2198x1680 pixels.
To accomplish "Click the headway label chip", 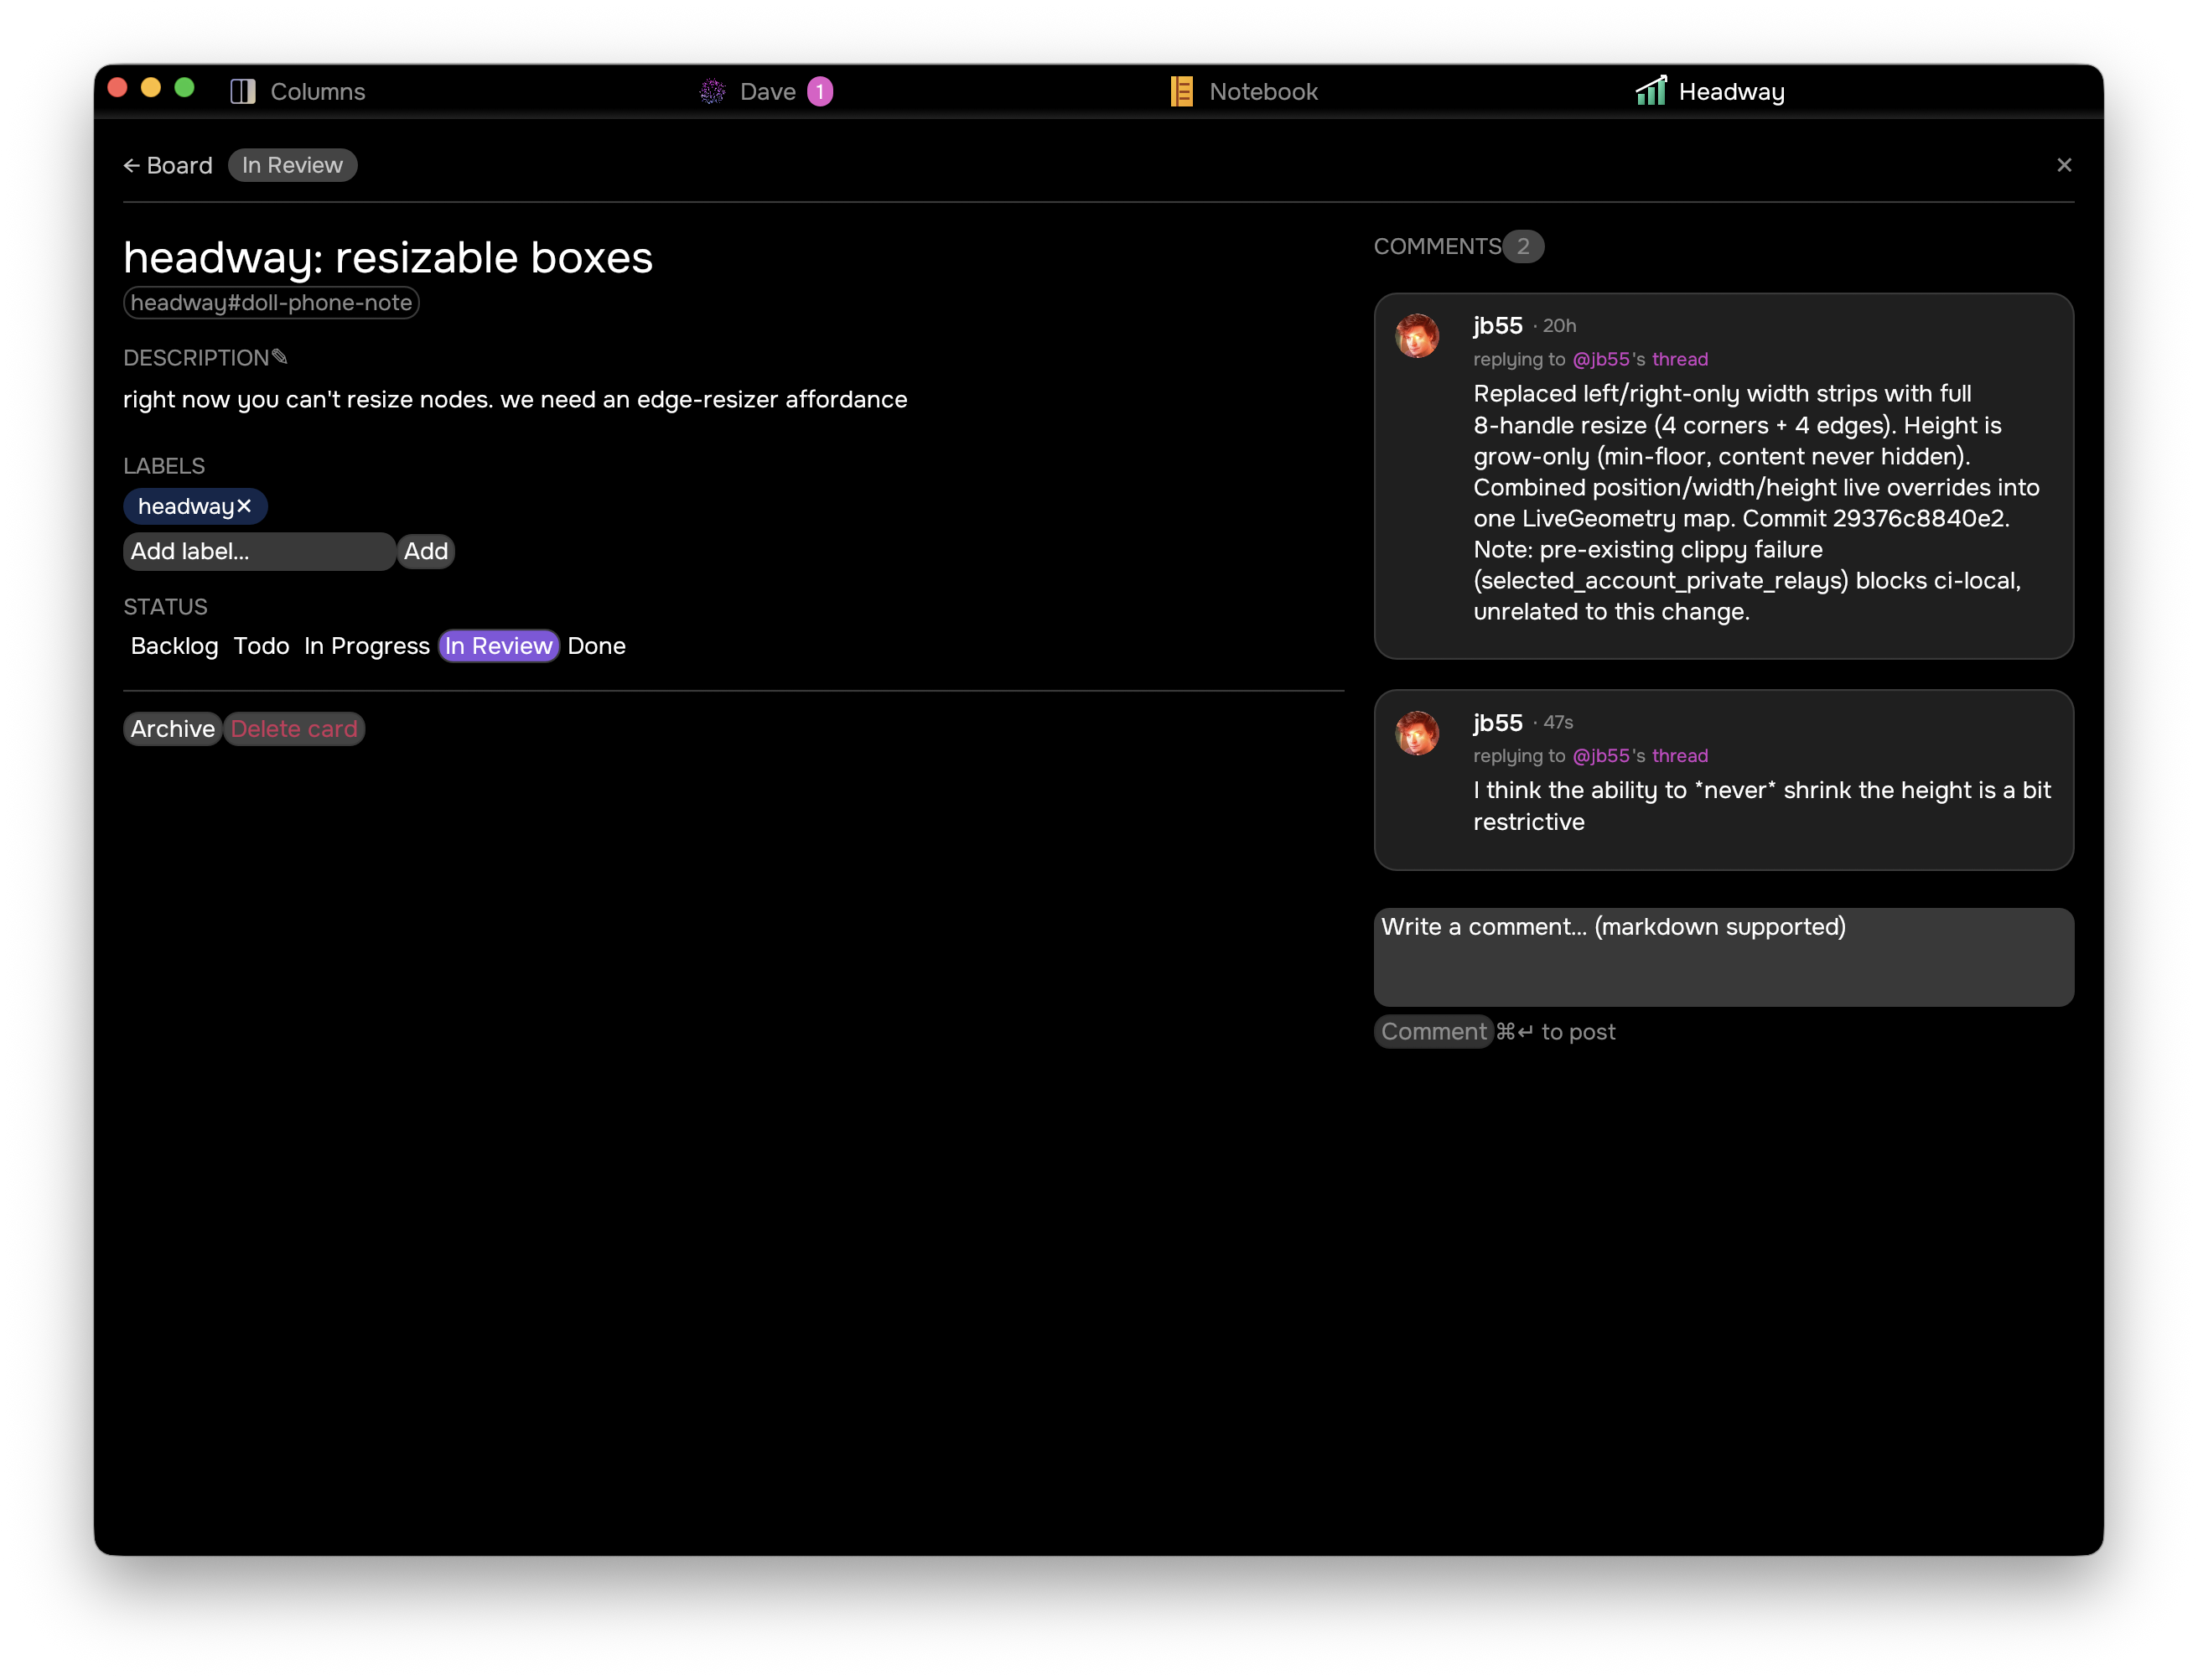I will pos(195,506).
